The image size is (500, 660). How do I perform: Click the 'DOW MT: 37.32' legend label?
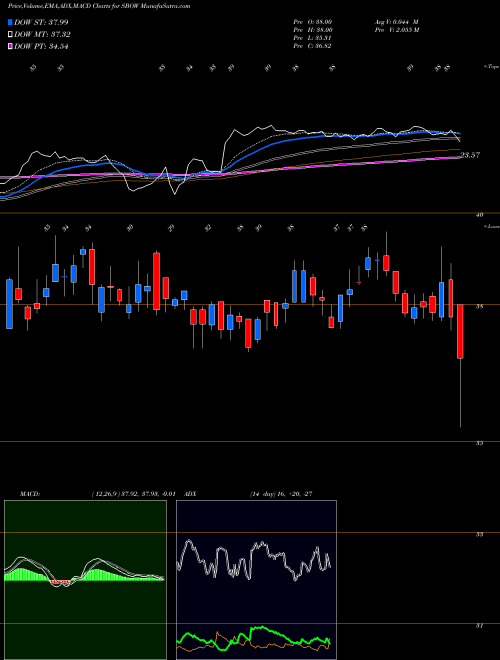tap(42, 35)
